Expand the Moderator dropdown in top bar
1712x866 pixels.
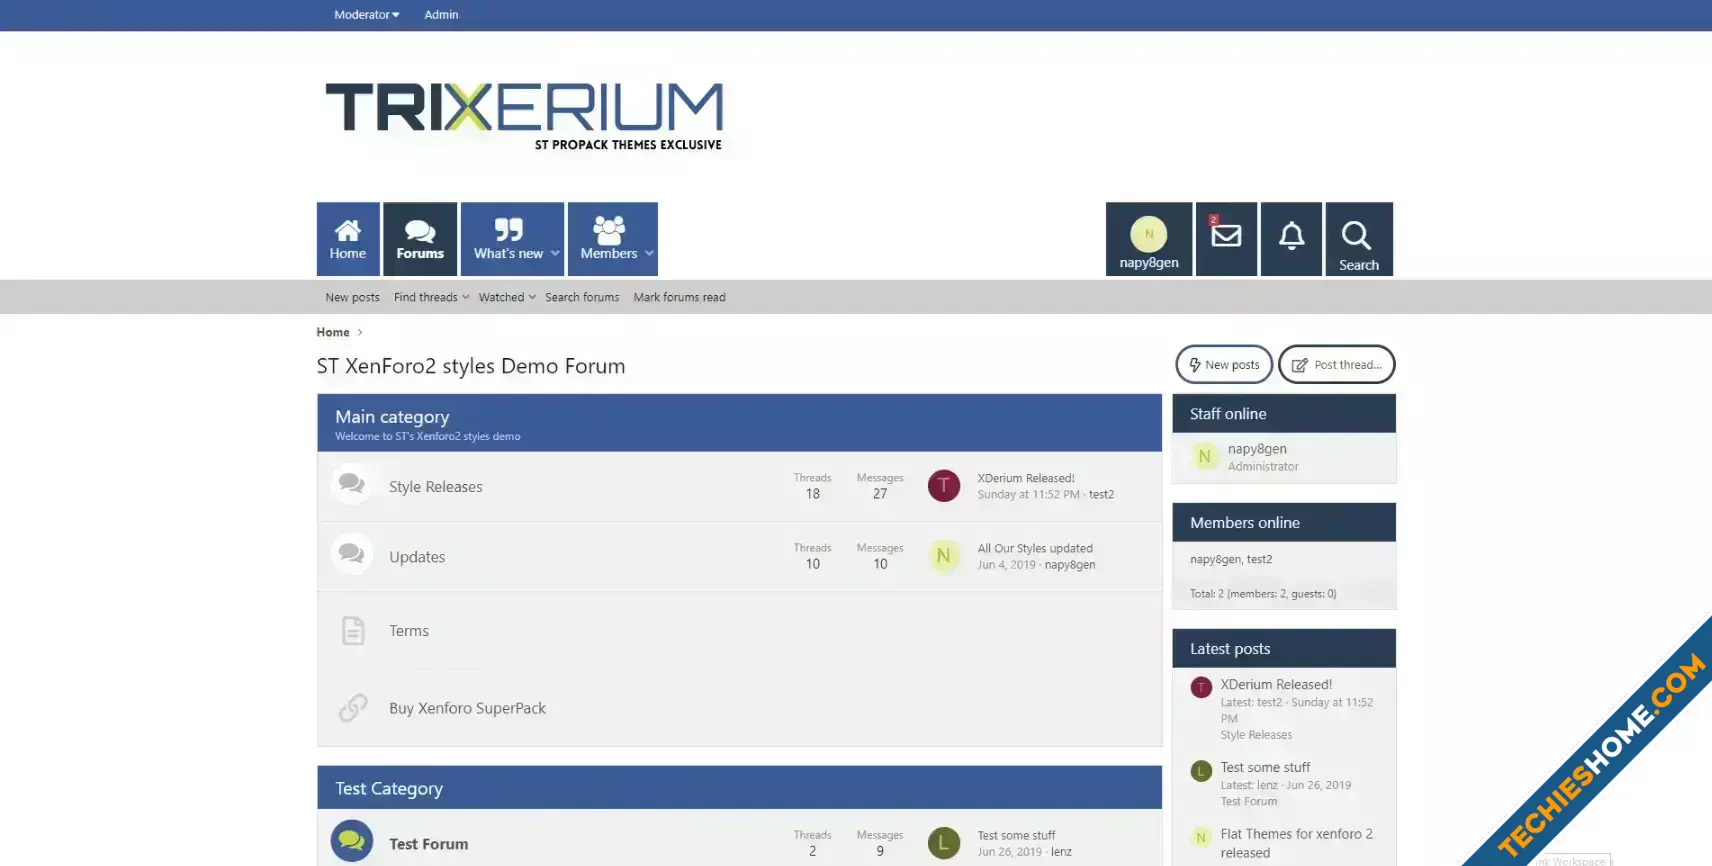pos(367,15)
